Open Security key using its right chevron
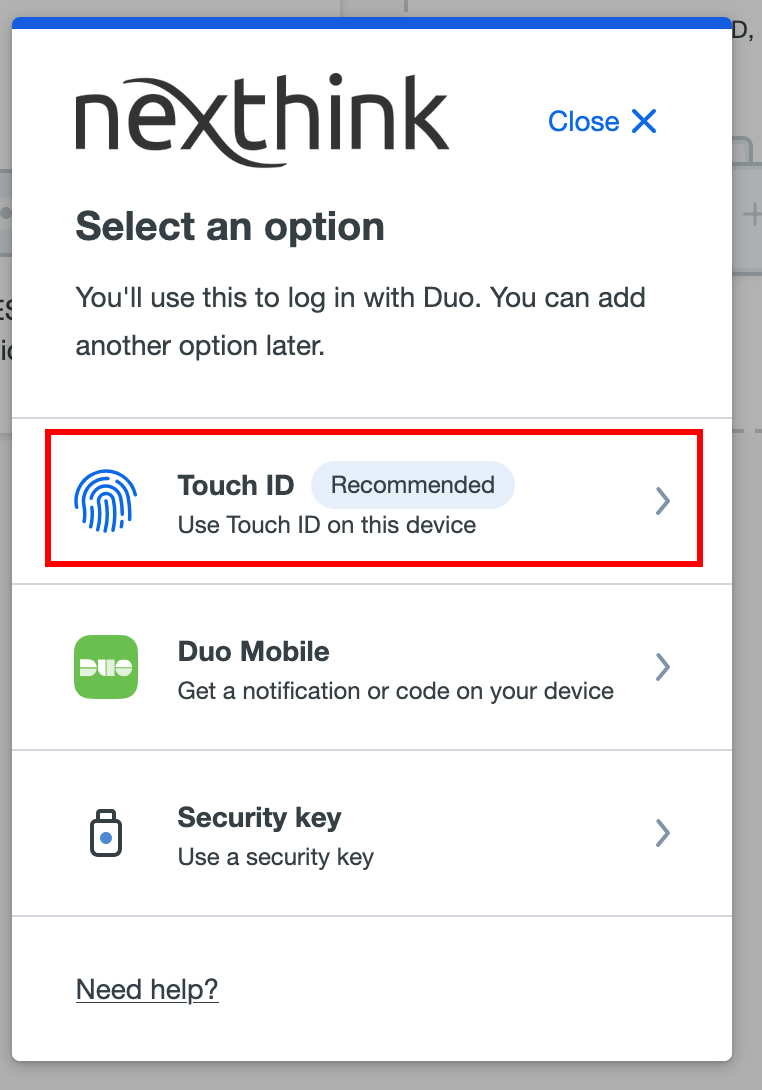 [x=661, y=833]
